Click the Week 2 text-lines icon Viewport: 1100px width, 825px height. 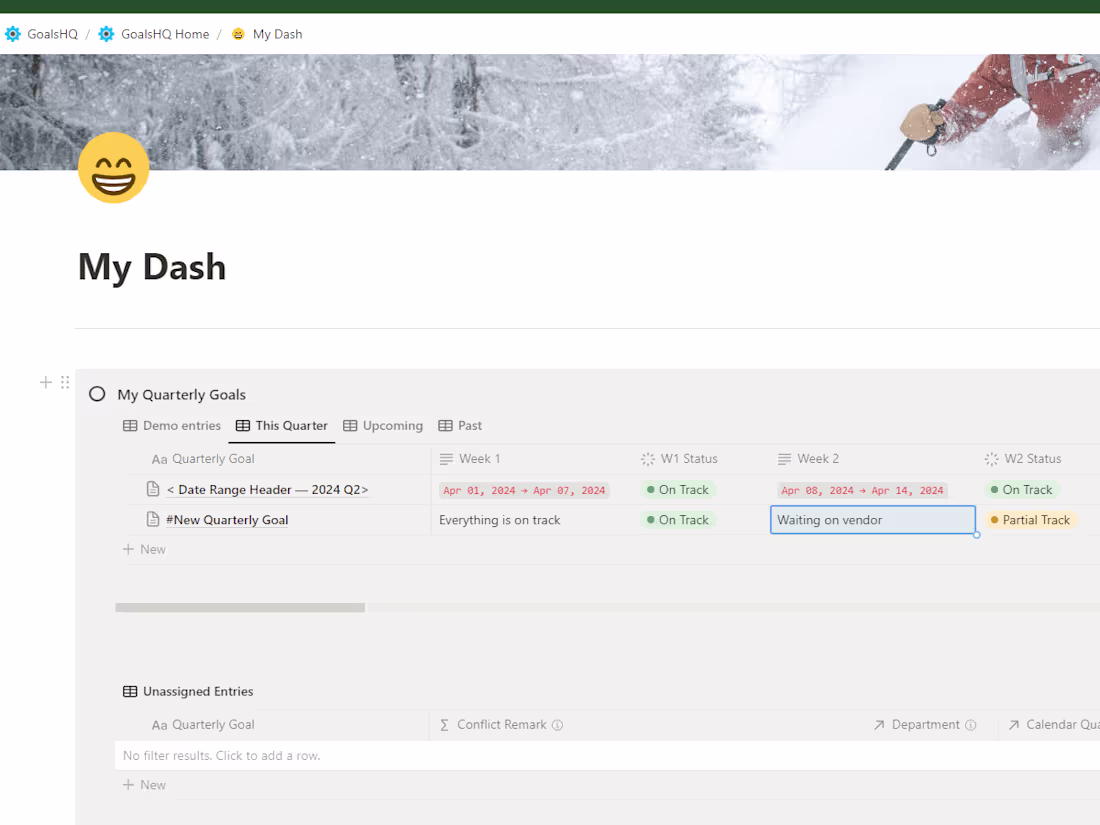point(784,460)
